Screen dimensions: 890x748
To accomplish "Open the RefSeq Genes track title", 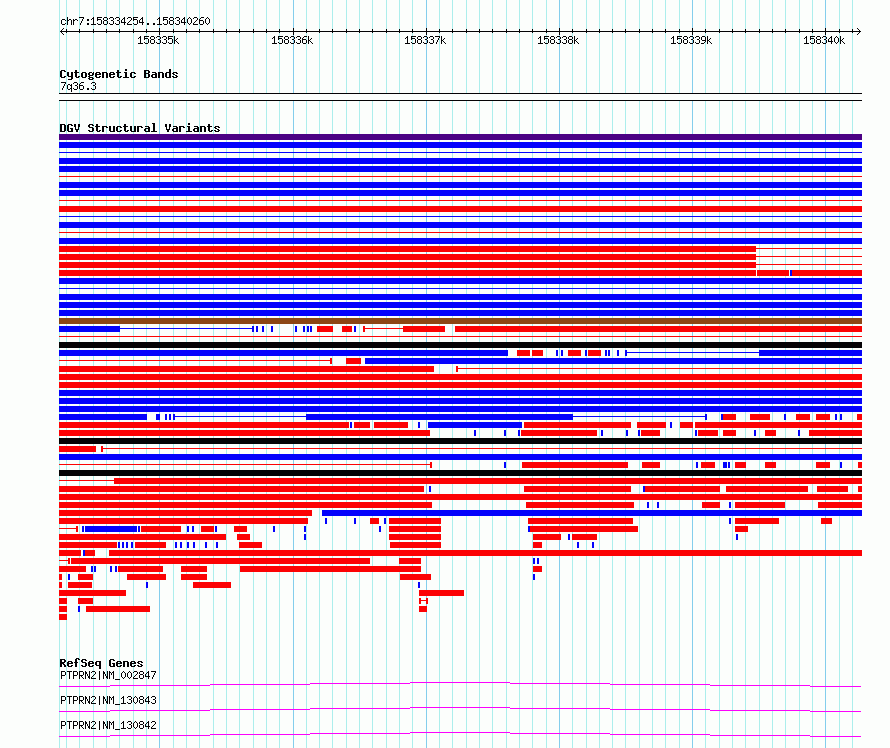I will (x=101, y=663).
